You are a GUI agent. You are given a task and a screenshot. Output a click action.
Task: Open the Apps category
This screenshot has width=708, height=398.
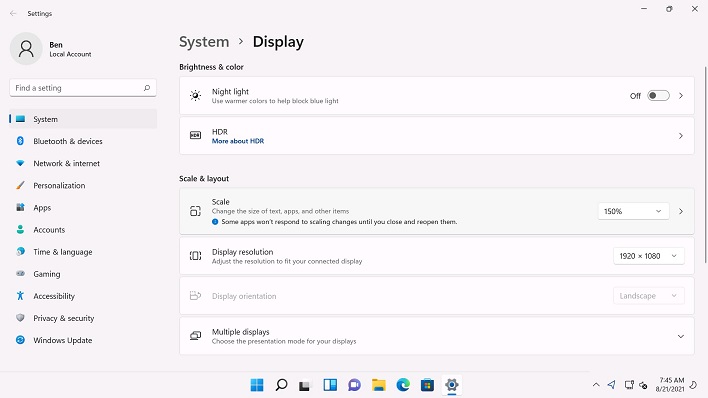tap(83, 208)
